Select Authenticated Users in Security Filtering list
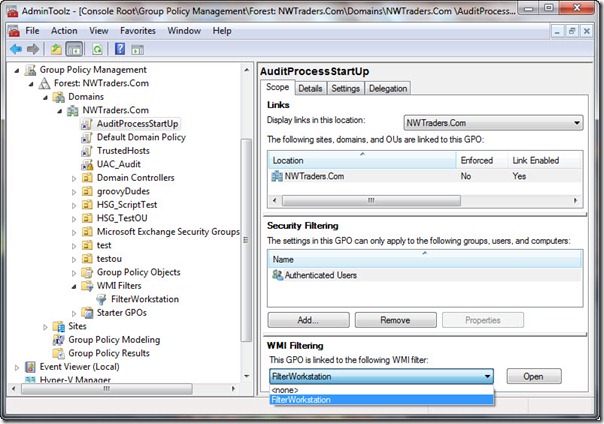The image size is (604, 424). (x=316, y=274)
